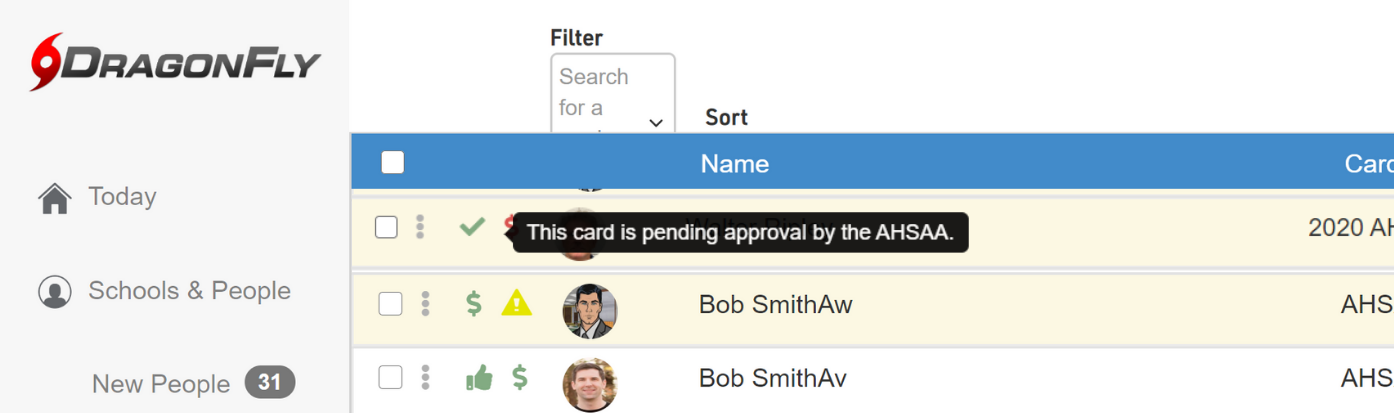
Task: Click the dollar icon on Bob SmithAv's row
Action: (520, 378)
